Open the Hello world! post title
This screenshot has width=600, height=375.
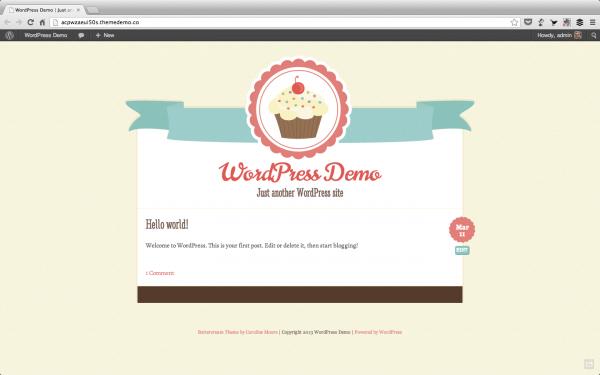(x=167, y=224)
